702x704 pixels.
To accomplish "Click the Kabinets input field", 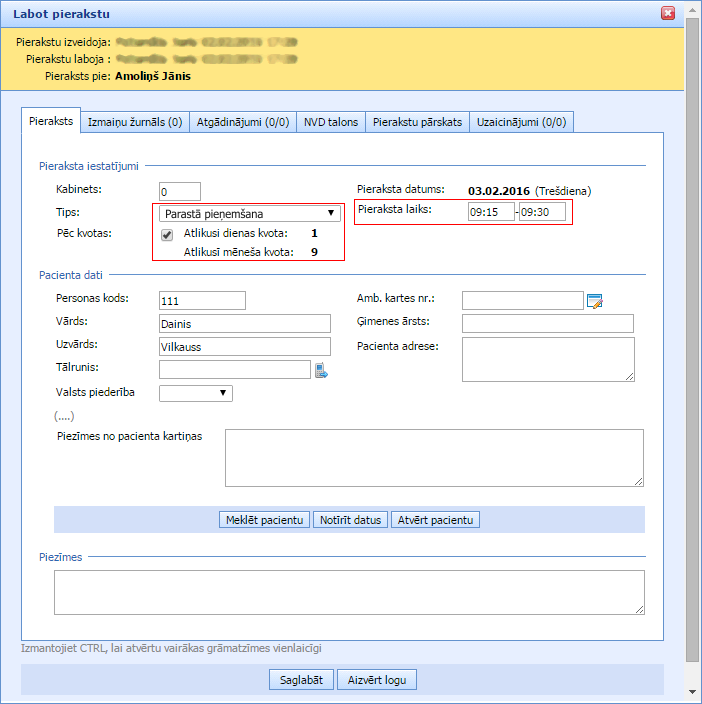I will 180,191.
